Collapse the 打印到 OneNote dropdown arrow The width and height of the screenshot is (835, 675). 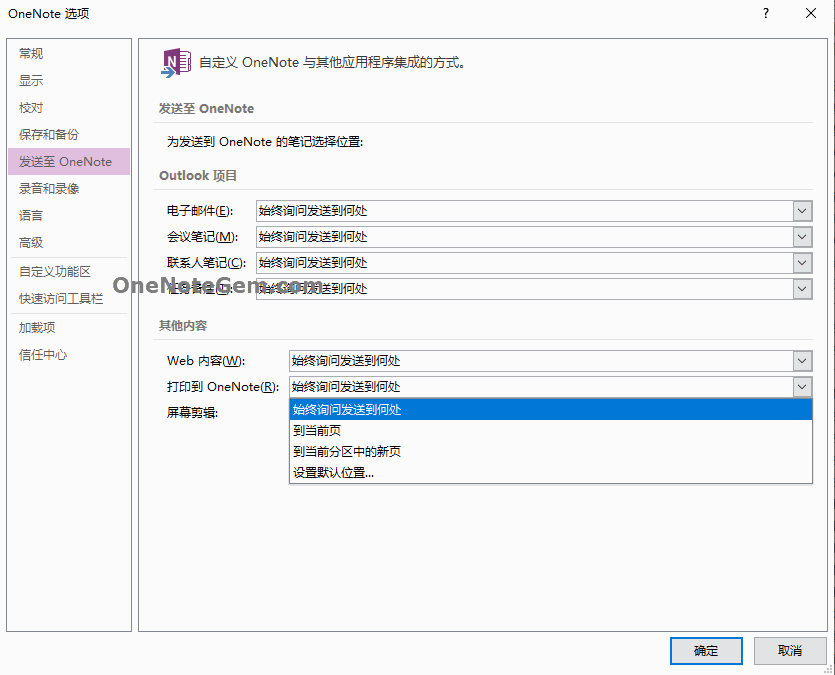click(802, 387)
